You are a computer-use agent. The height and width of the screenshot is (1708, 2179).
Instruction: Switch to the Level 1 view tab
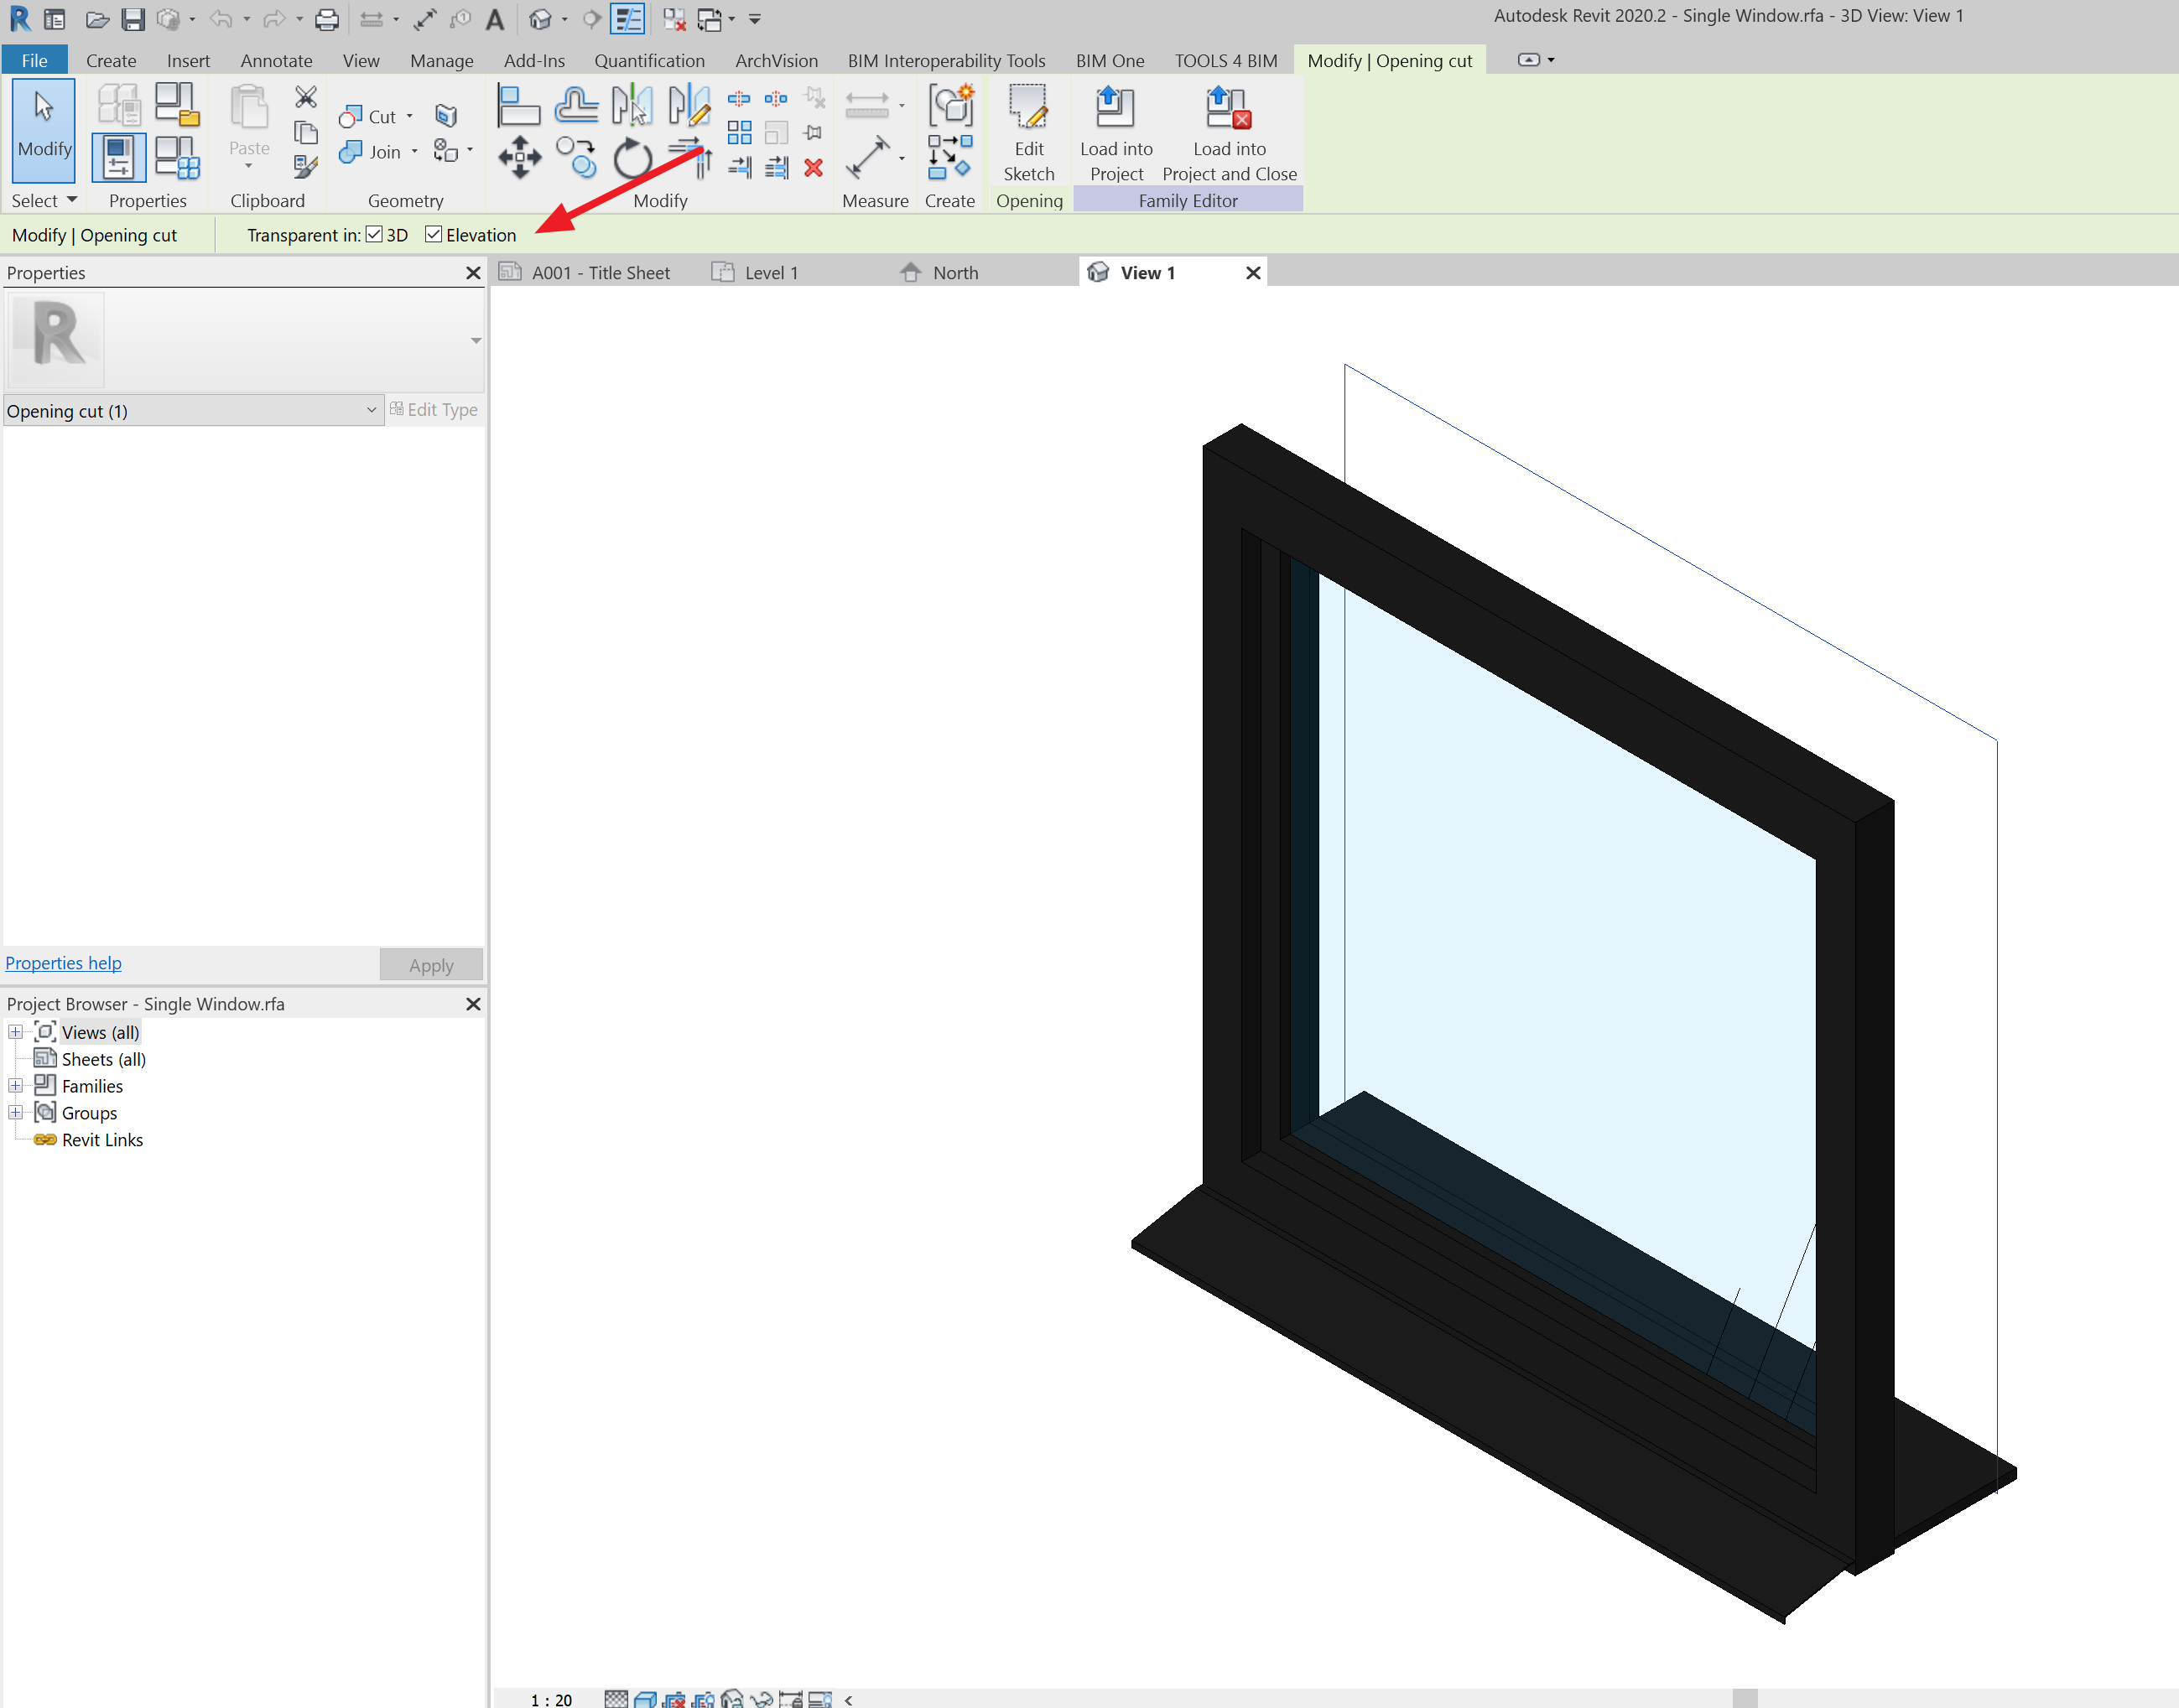769,273
